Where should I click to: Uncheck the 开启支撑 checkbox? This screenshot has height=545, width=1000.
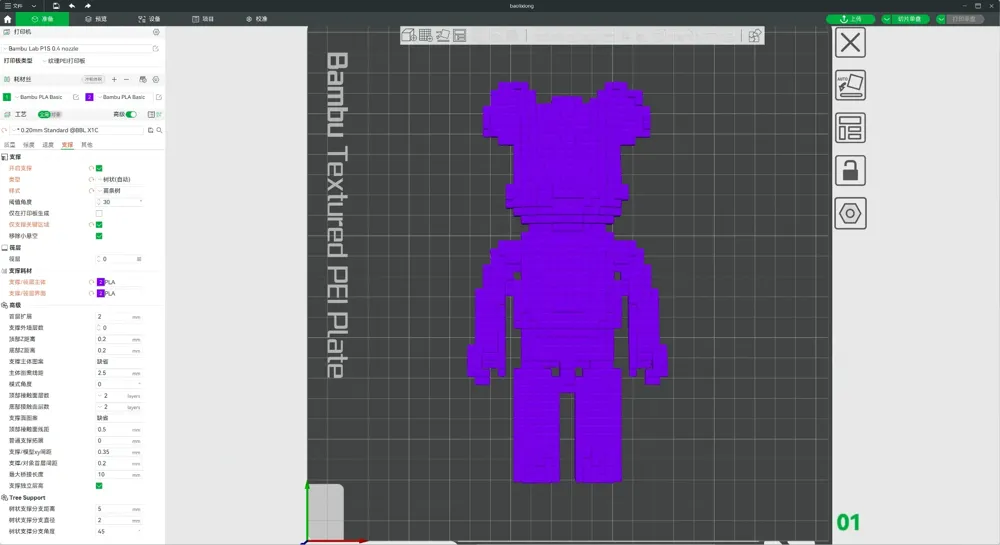coord(99,168)
